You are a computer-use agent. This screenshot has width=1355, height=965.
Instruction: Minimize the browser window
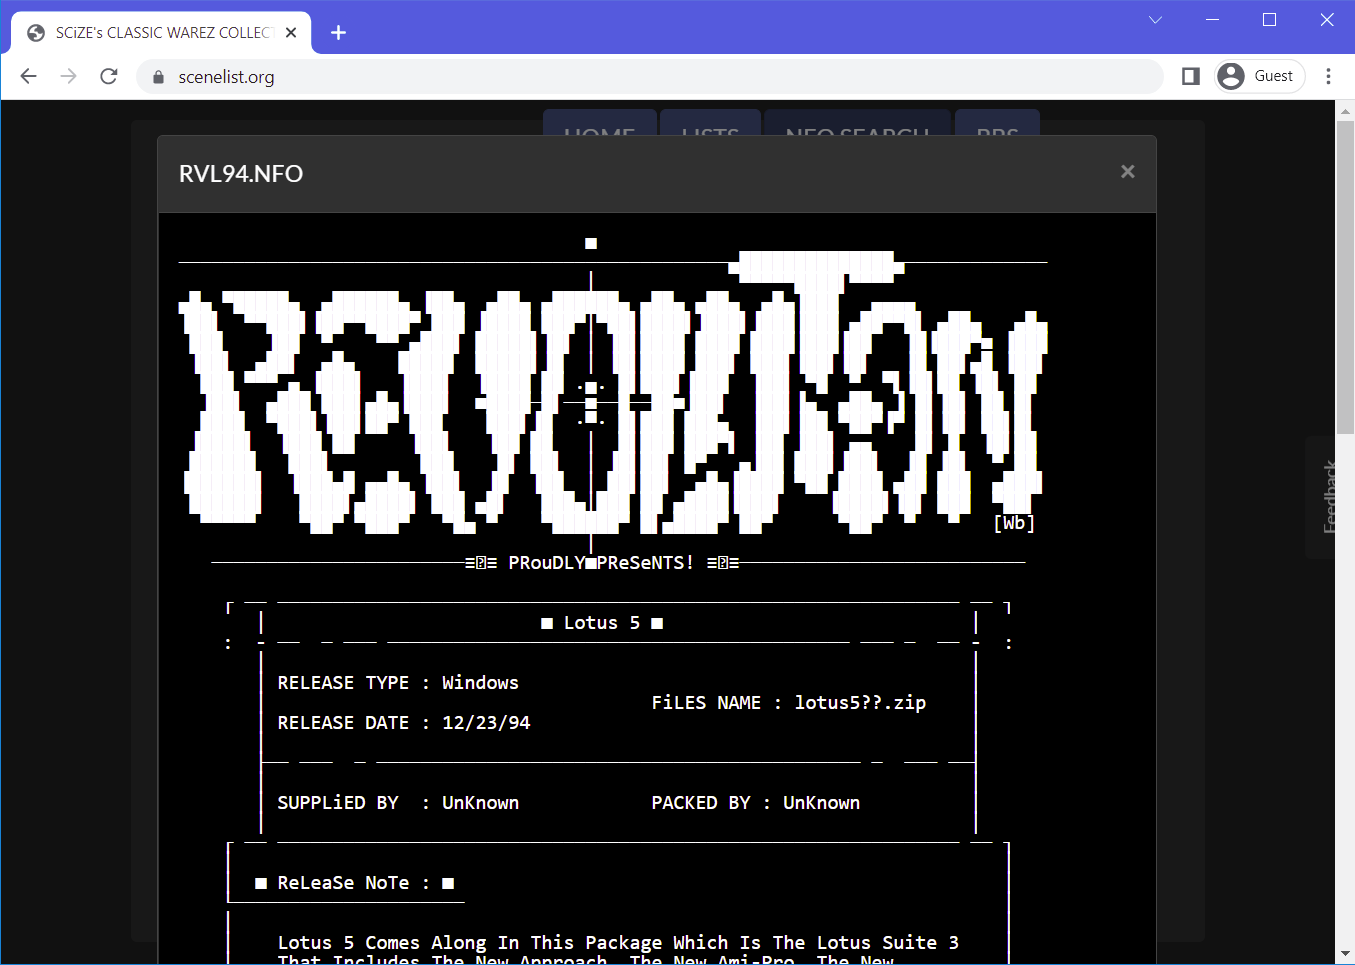[1212, 20]
